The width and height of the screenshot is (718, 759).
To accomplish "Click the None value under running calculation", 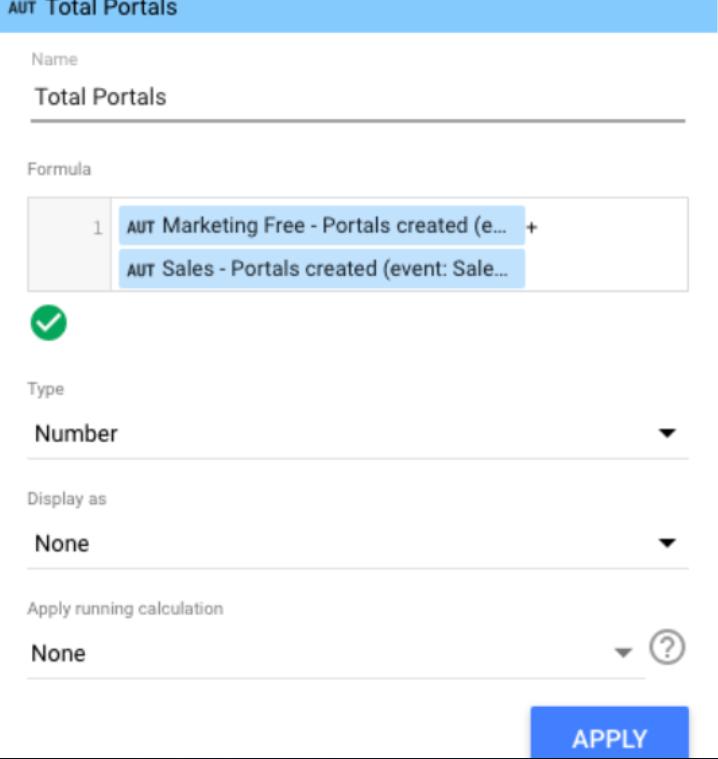I will coord(58,654).
